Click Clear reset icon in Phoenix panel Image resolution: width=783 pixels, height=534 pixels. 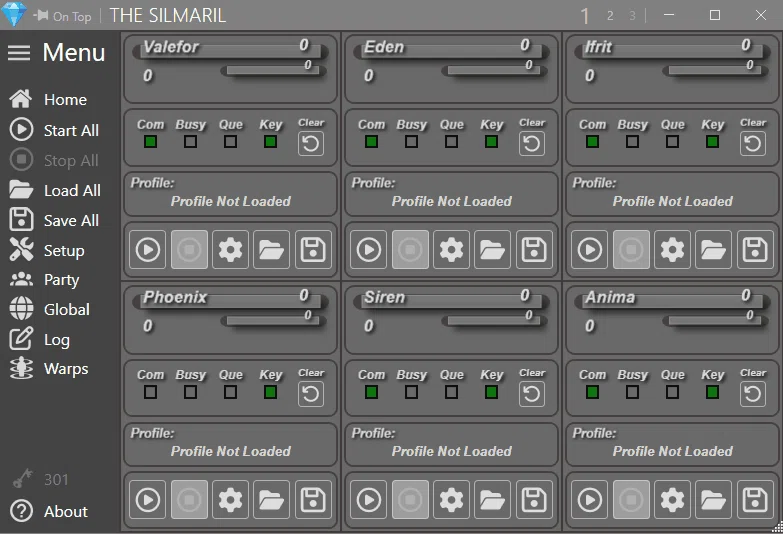pos(311,394)
